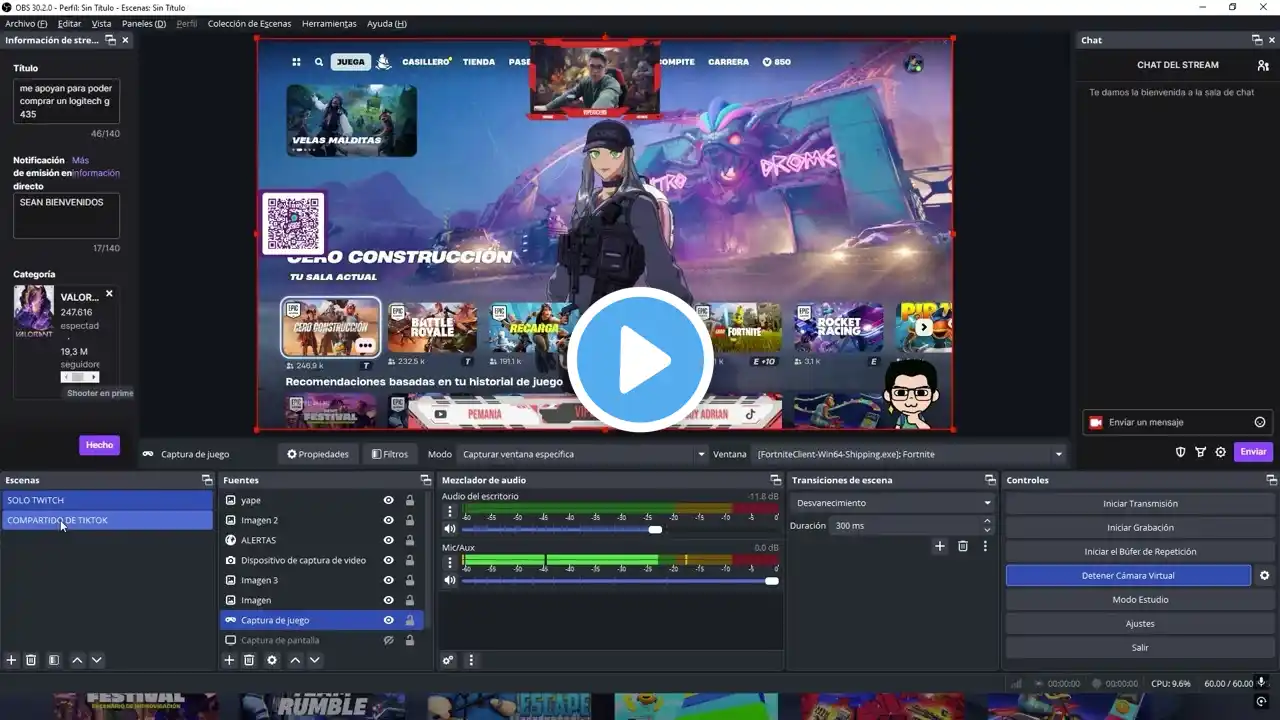
Task: Float the Mezclador de audio dock
Action: point(775,480)
